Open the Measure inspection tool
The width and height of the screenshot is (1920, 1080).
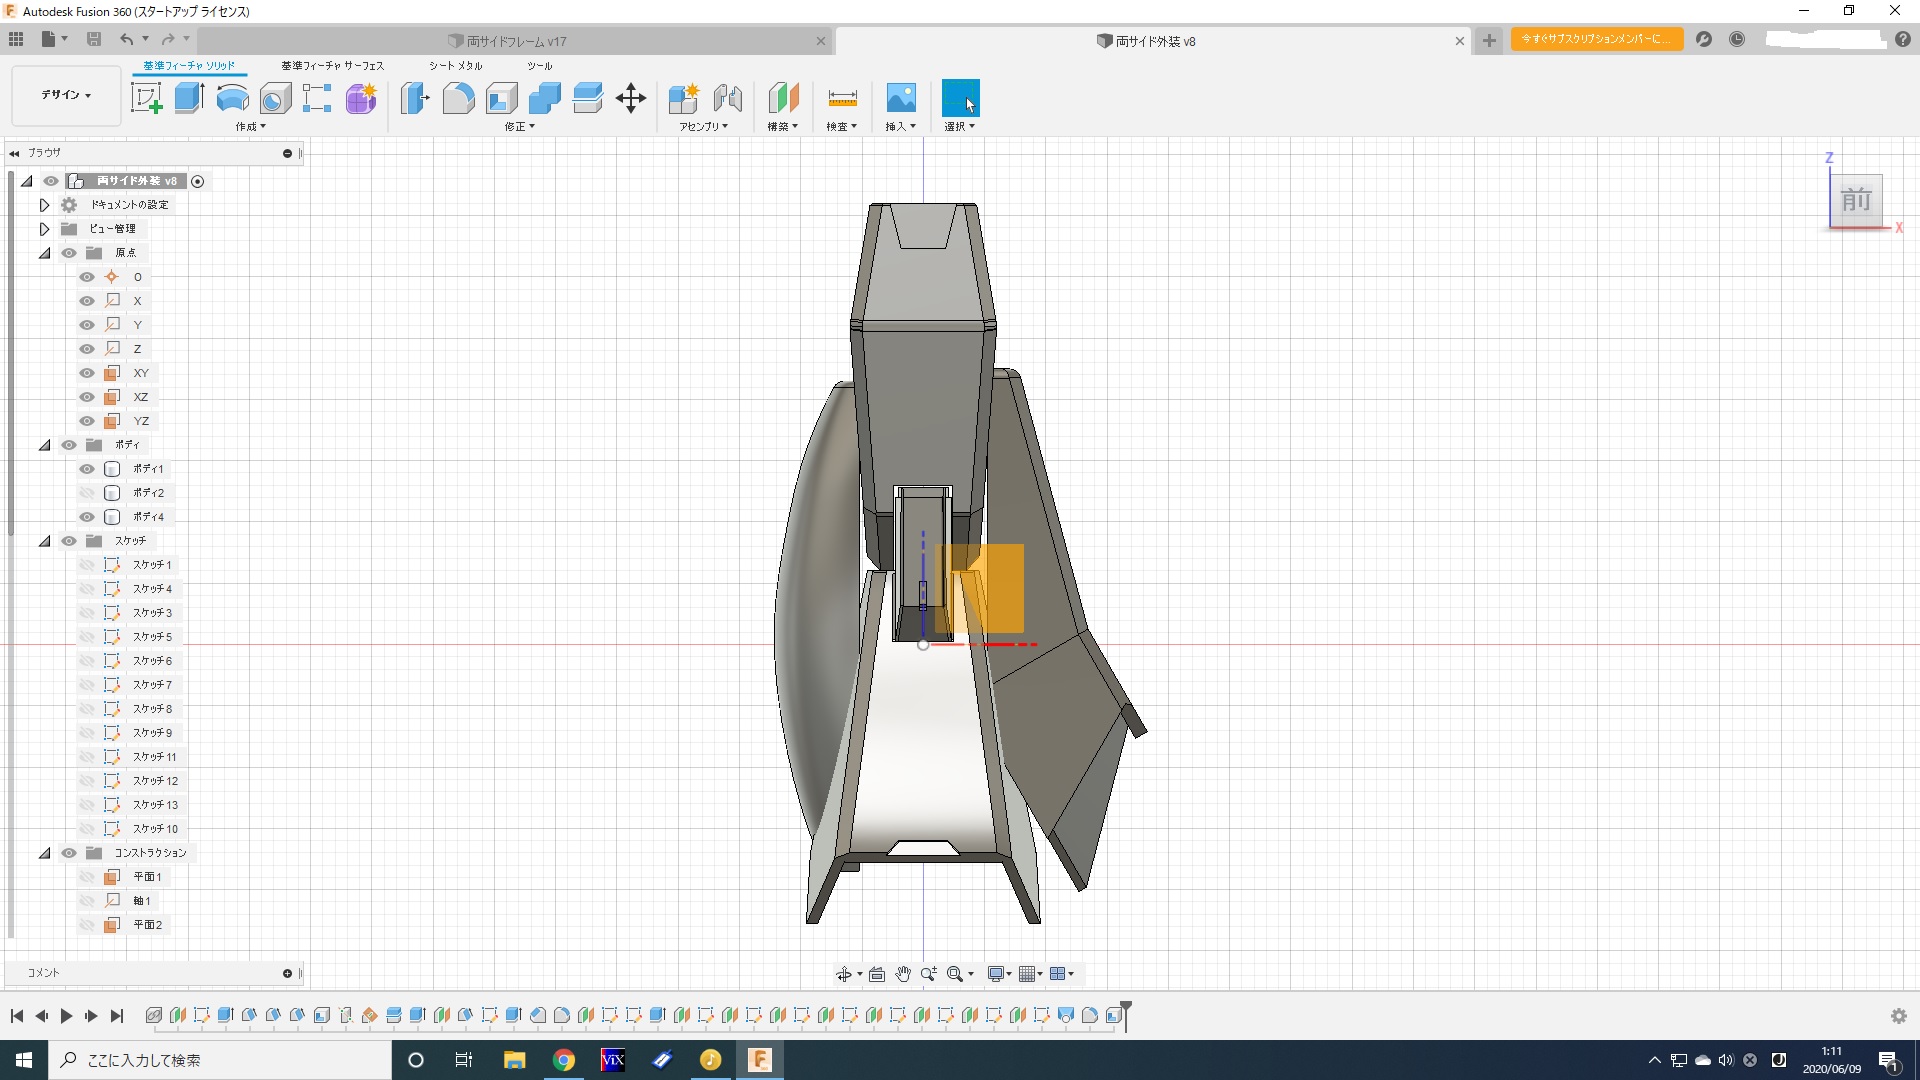842,98
